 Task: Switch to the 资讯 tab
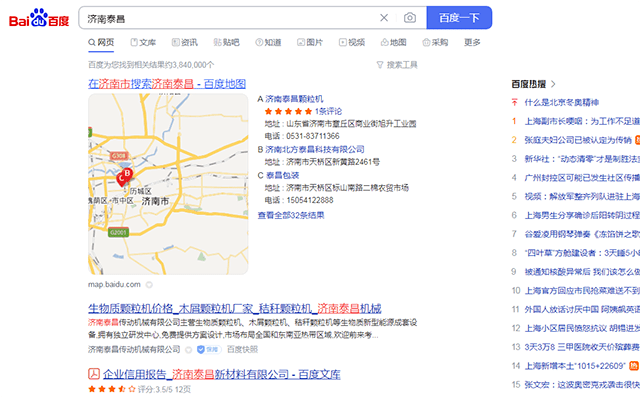click(x=185, y=42)
